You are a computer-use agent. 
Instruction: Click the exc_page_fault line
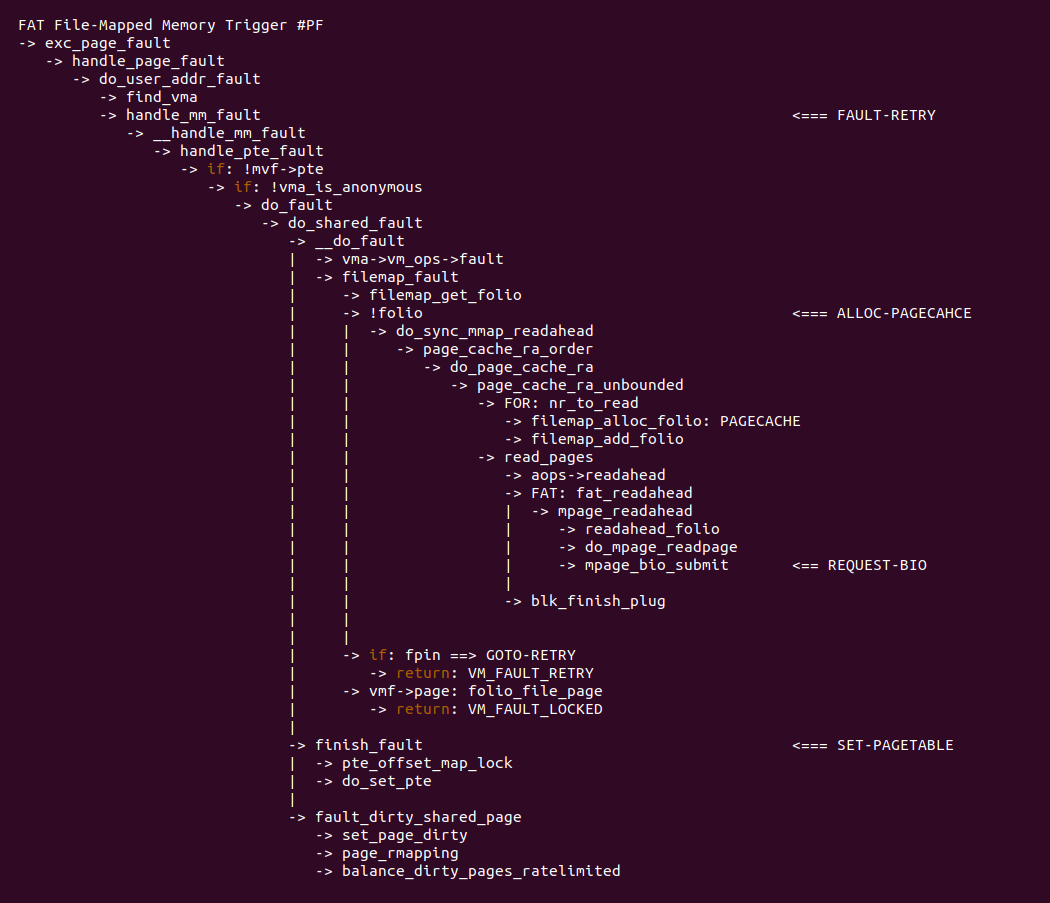pos(107,43)
